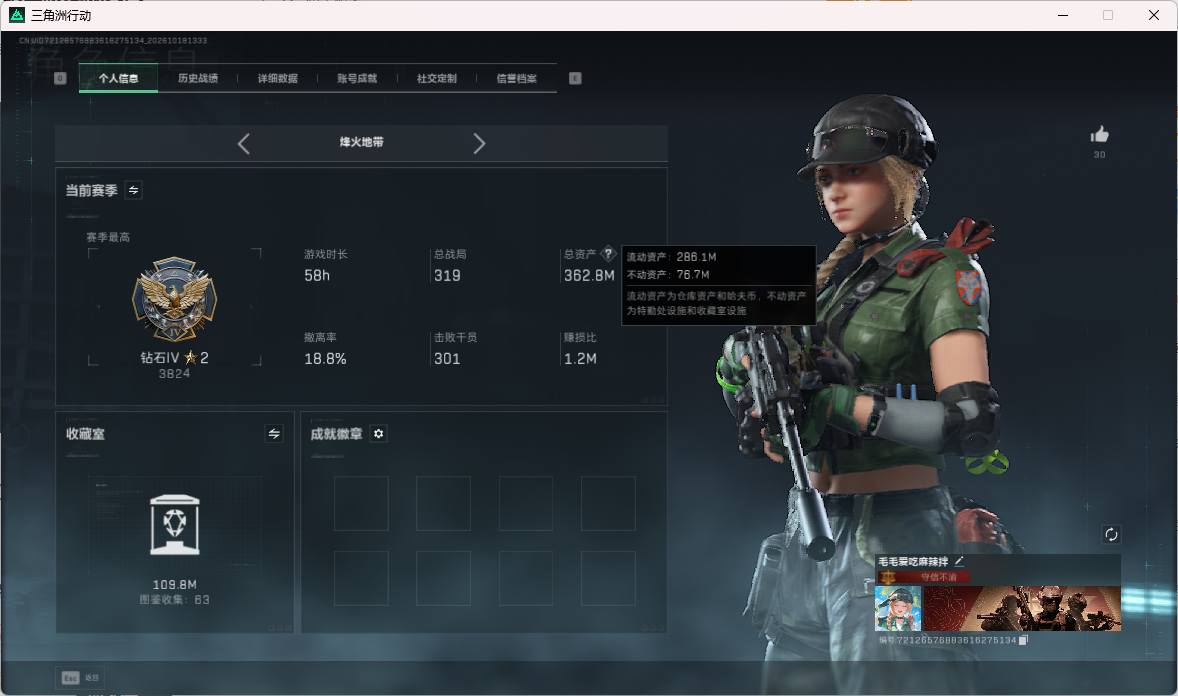
Task: Select the 个人信息 tab
Action: click(118, 78)
